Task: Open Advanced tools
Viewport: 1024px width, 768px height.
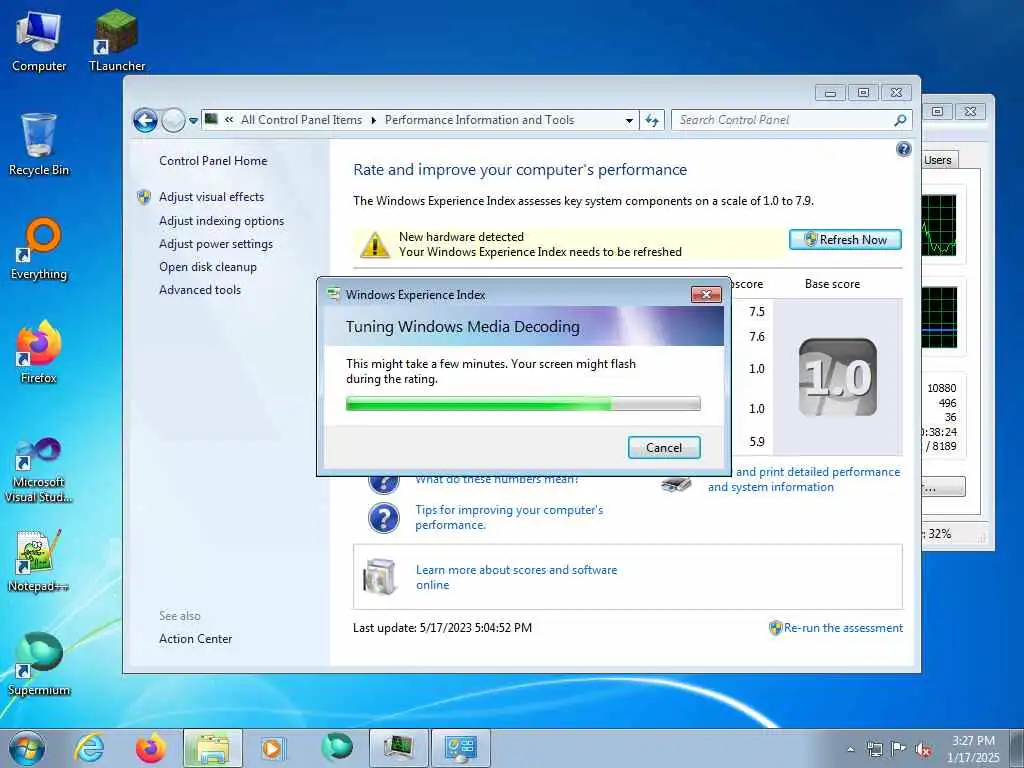Action: 200,289
